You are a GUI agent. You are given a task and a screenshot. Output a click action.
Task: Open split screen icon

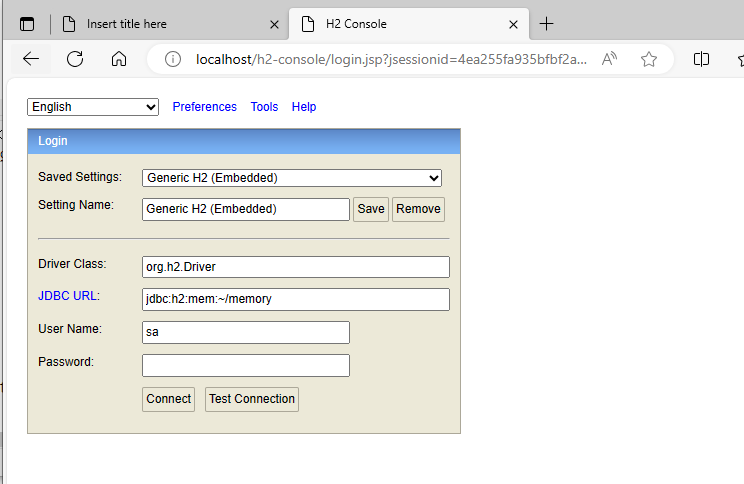[701, 59]
